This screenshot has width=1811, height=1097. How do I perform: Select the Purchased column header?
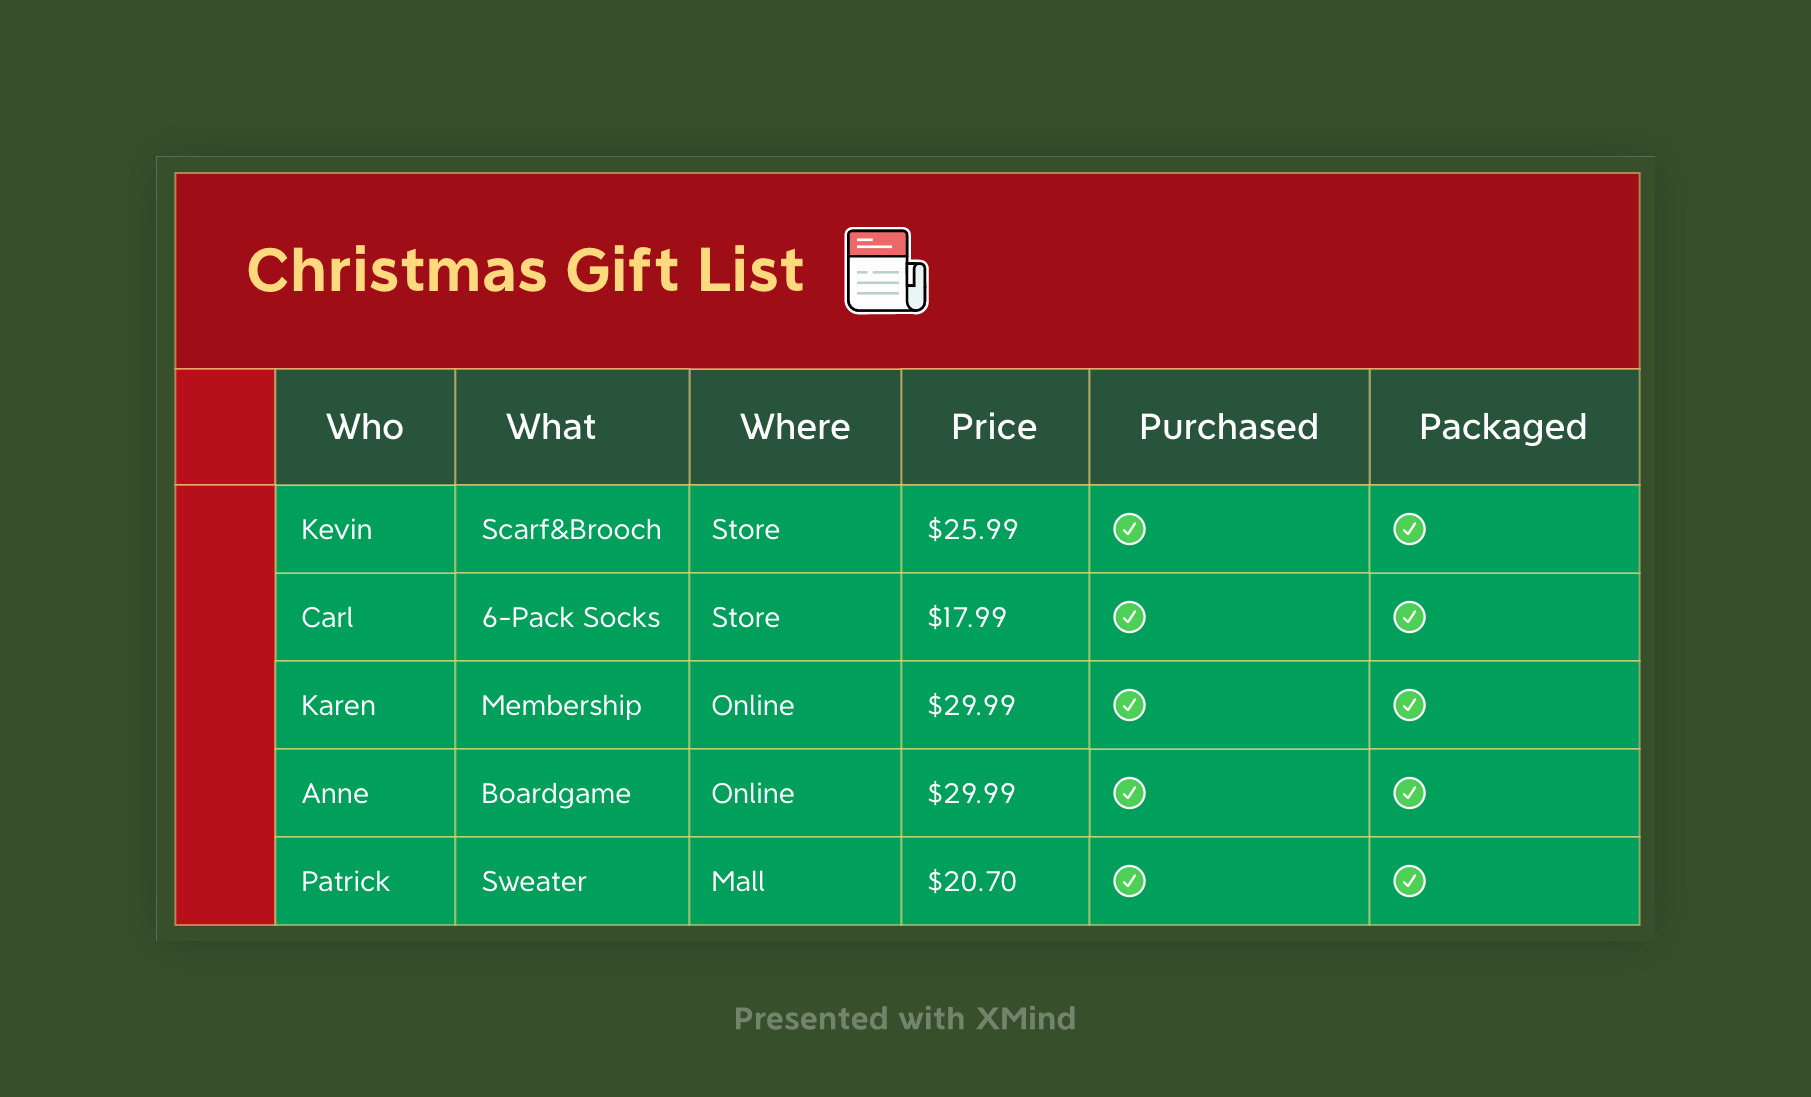(1229, 427)
